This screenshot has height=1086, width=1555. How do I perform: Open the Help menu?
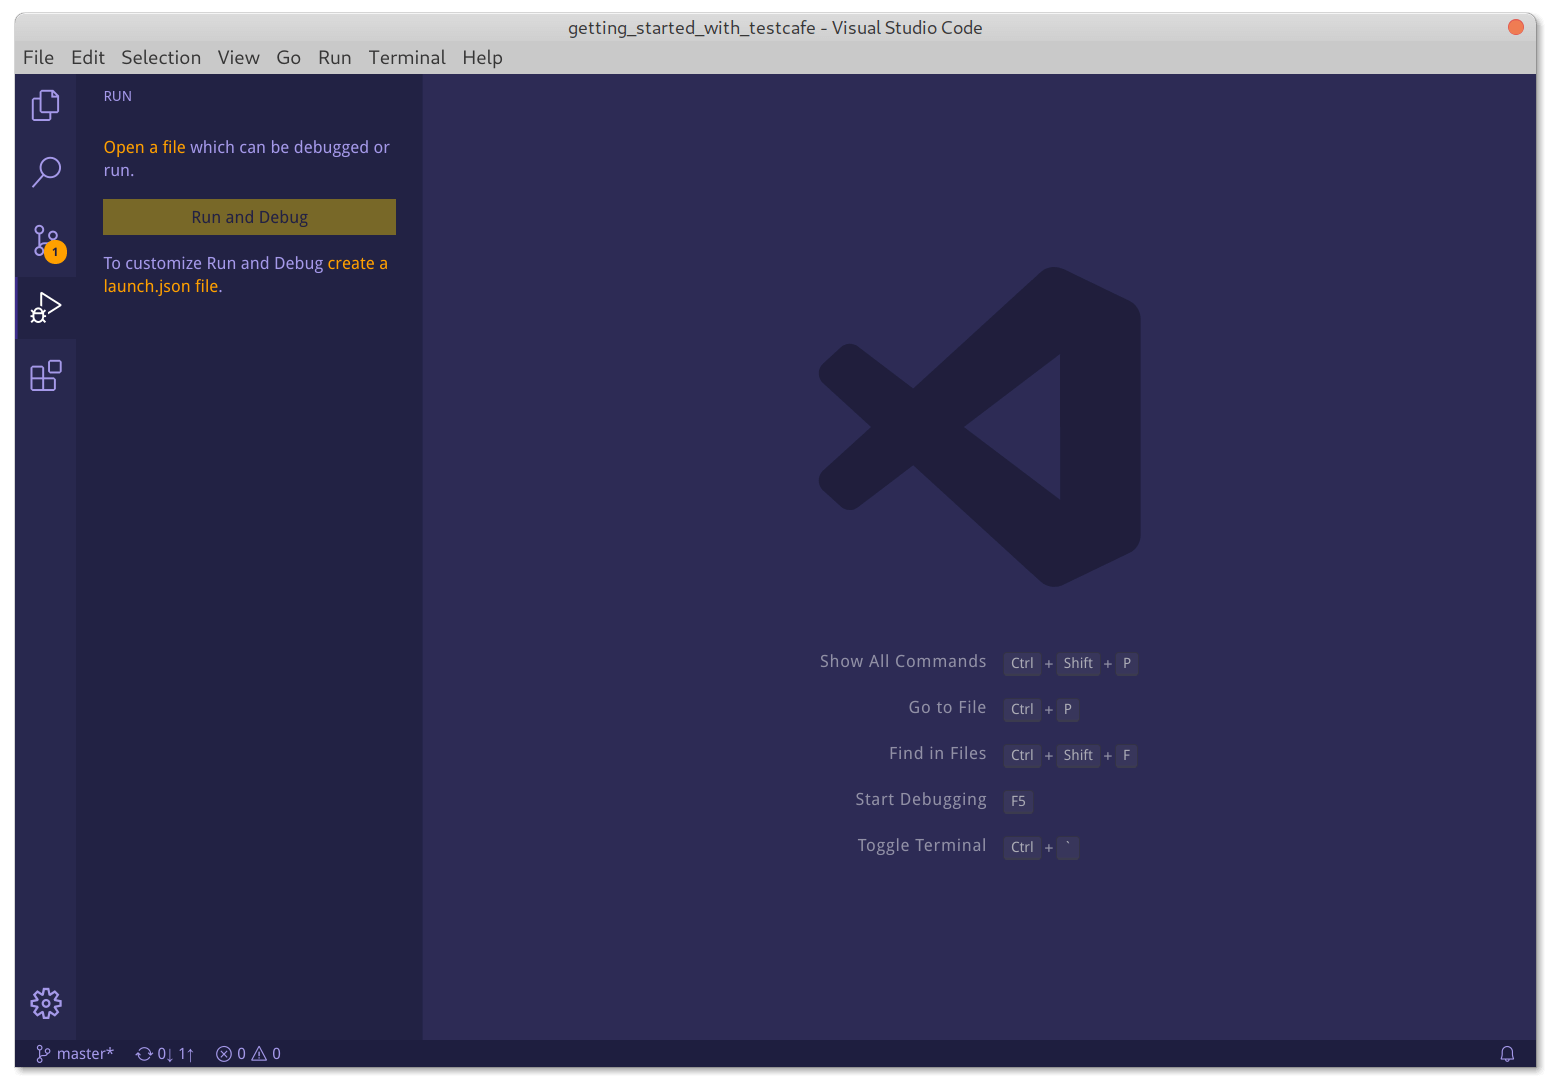click(482, 58)
